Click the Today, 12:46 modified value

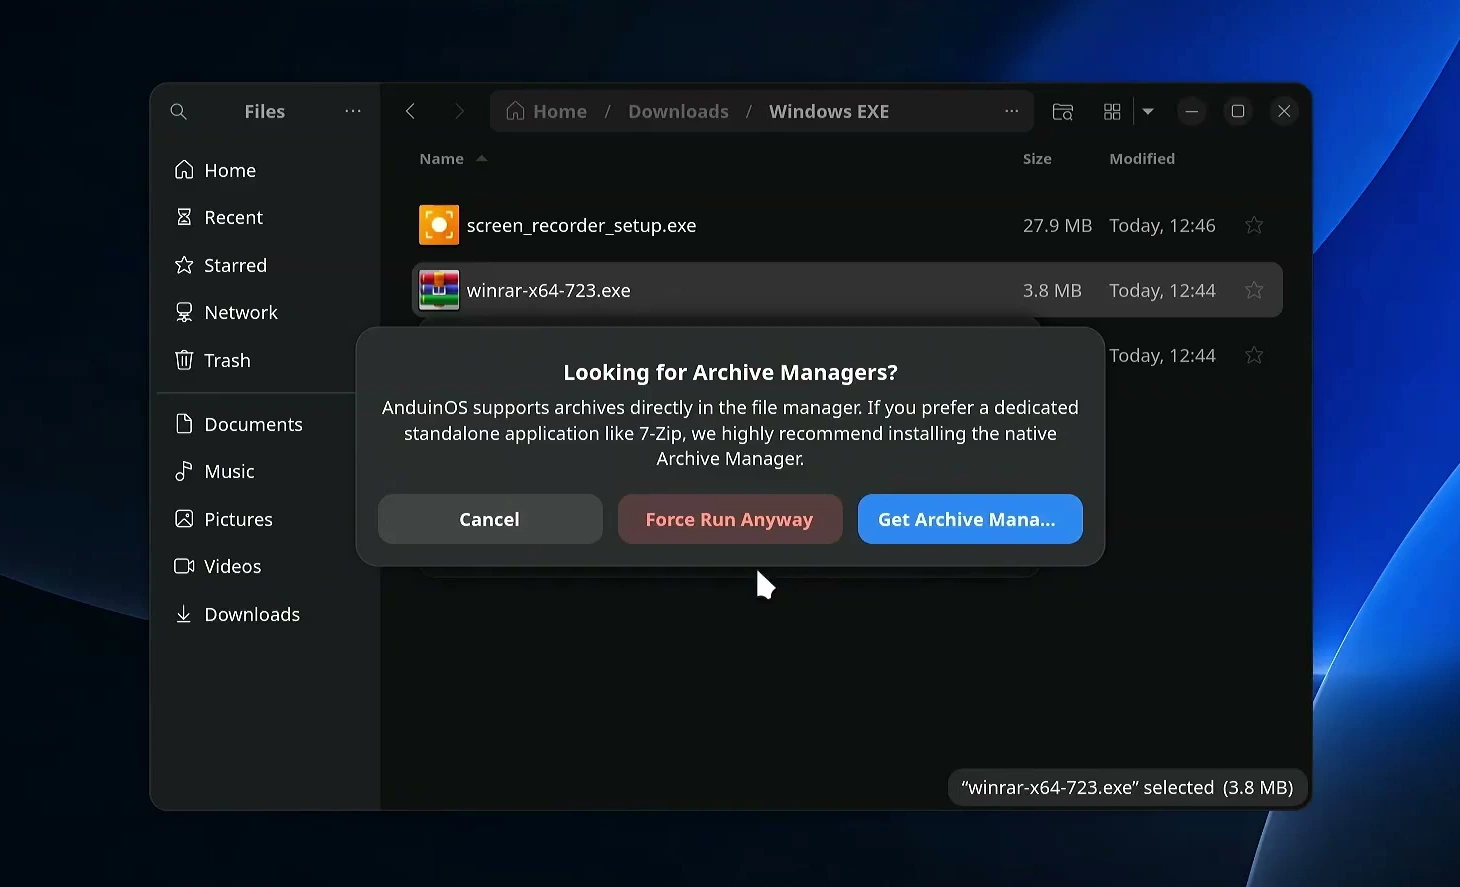pyautogui.click(x=1162, y=225)
